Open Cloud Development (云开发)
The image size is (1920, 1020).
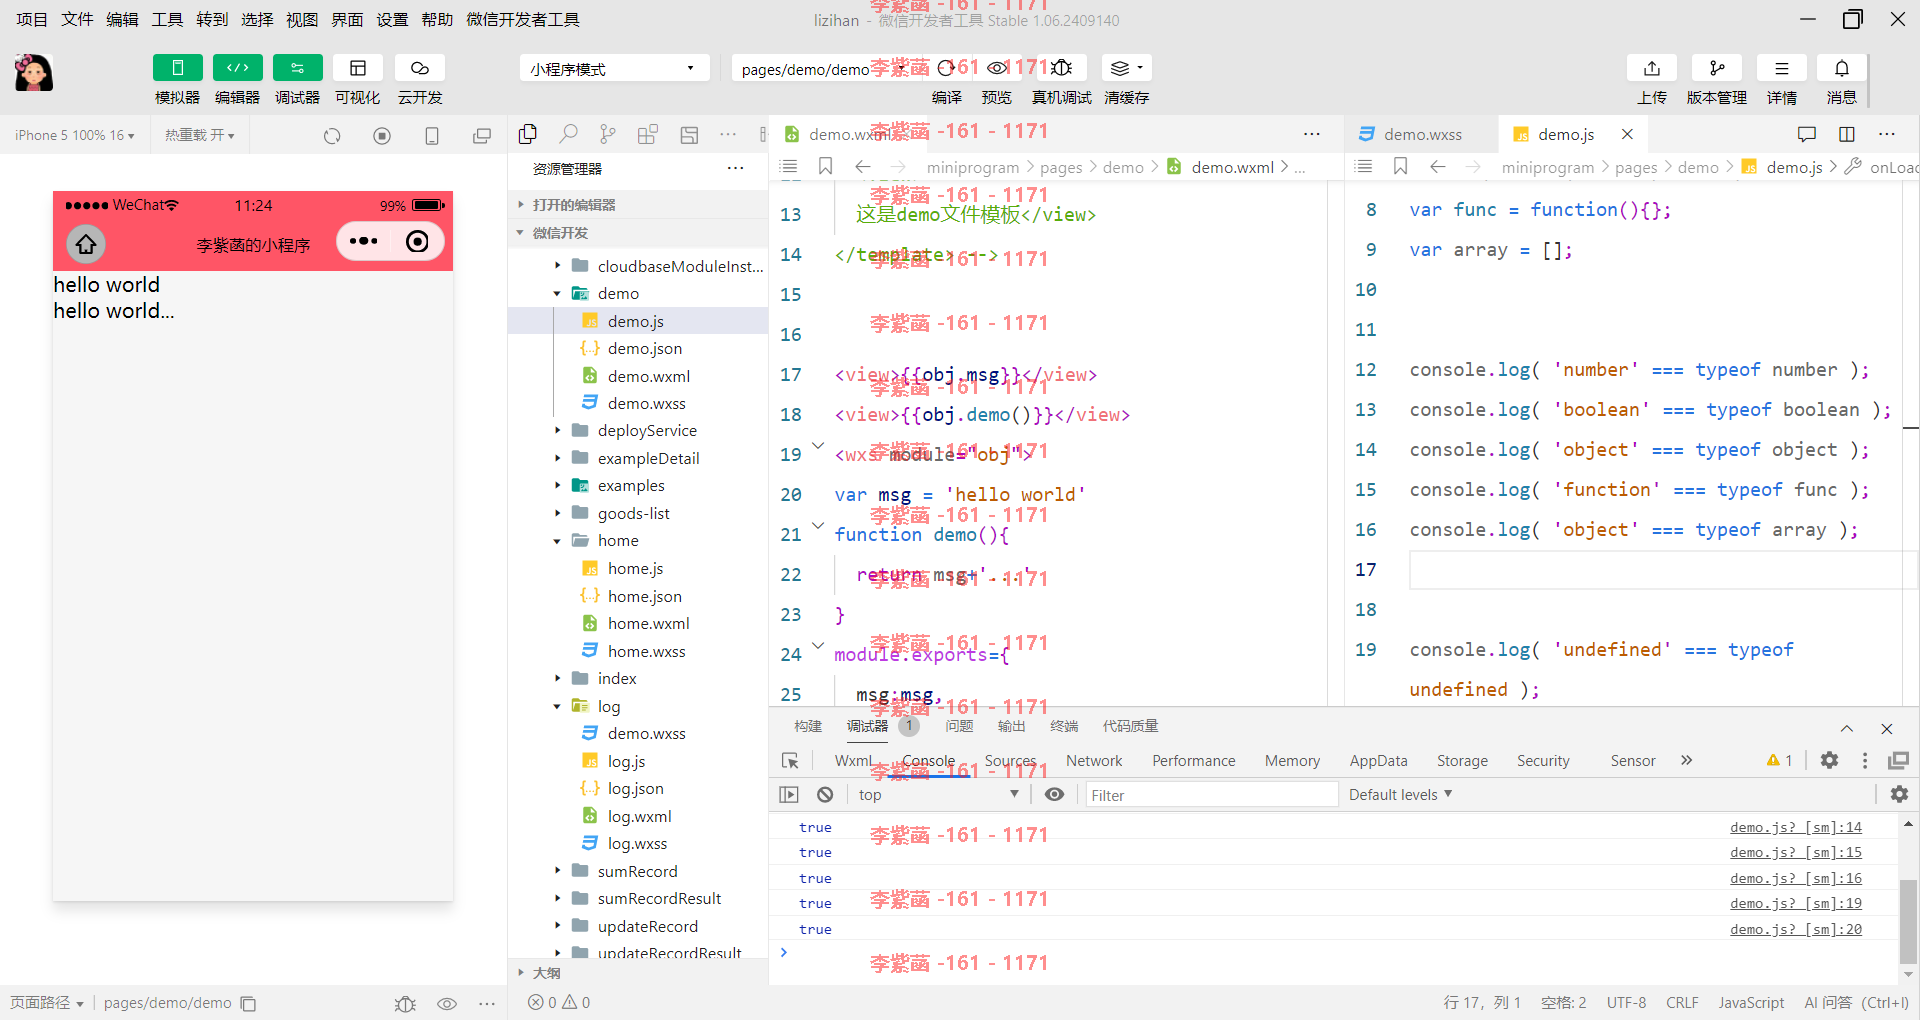click(x=420, y=68)
